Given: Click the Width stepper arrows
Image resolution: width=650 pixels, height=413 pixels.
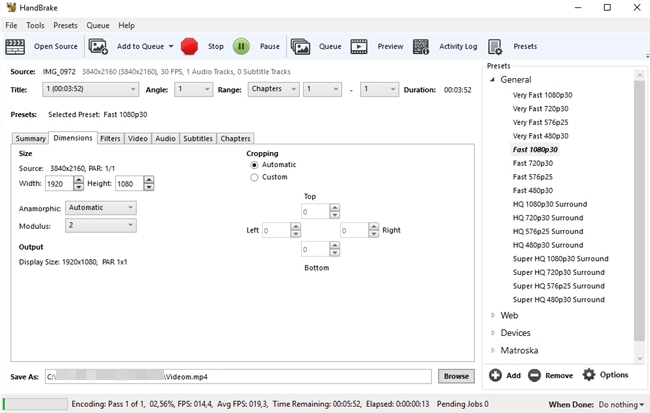Looking at the screenshot, I should coord(78,183).
